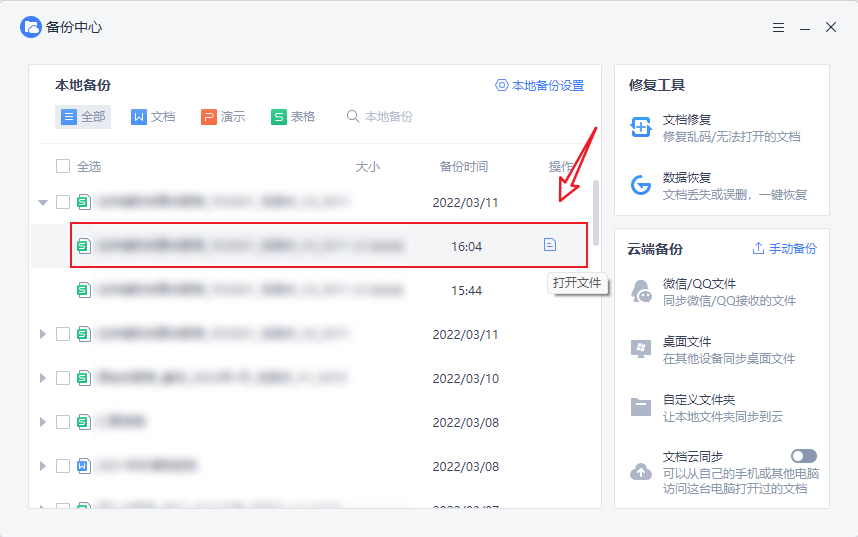858x537 pixels.
Task: Expand the second 2022/03/11 backup group
Action: tap(43, 334)
